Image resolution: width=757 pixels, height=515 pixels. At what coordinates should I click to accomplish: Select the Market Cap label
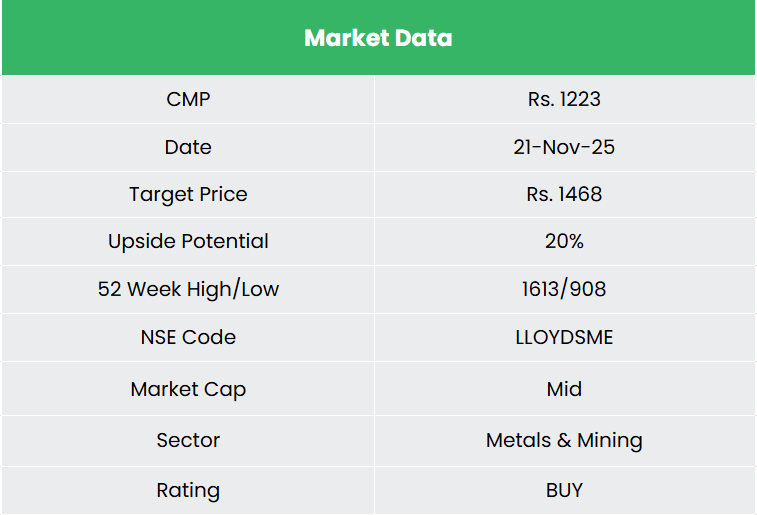pos(188,389)
